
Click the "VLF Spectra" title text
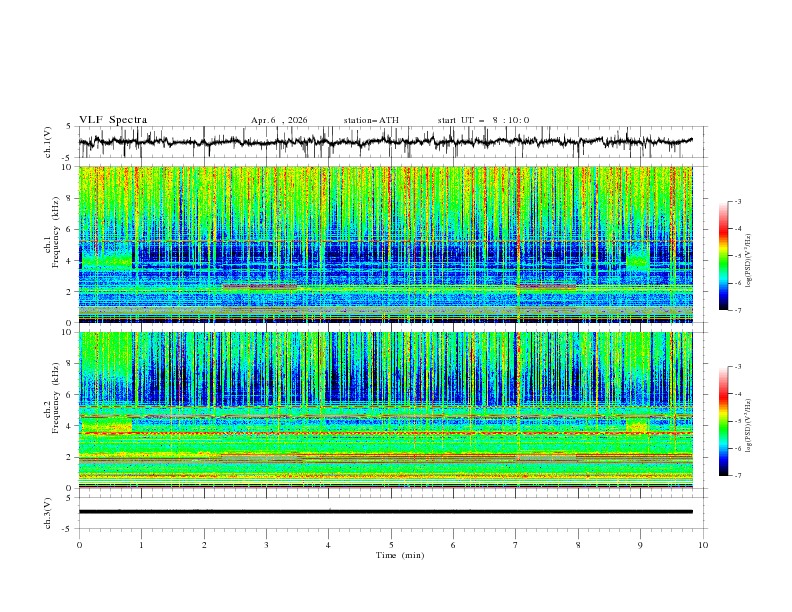point(113,120)
